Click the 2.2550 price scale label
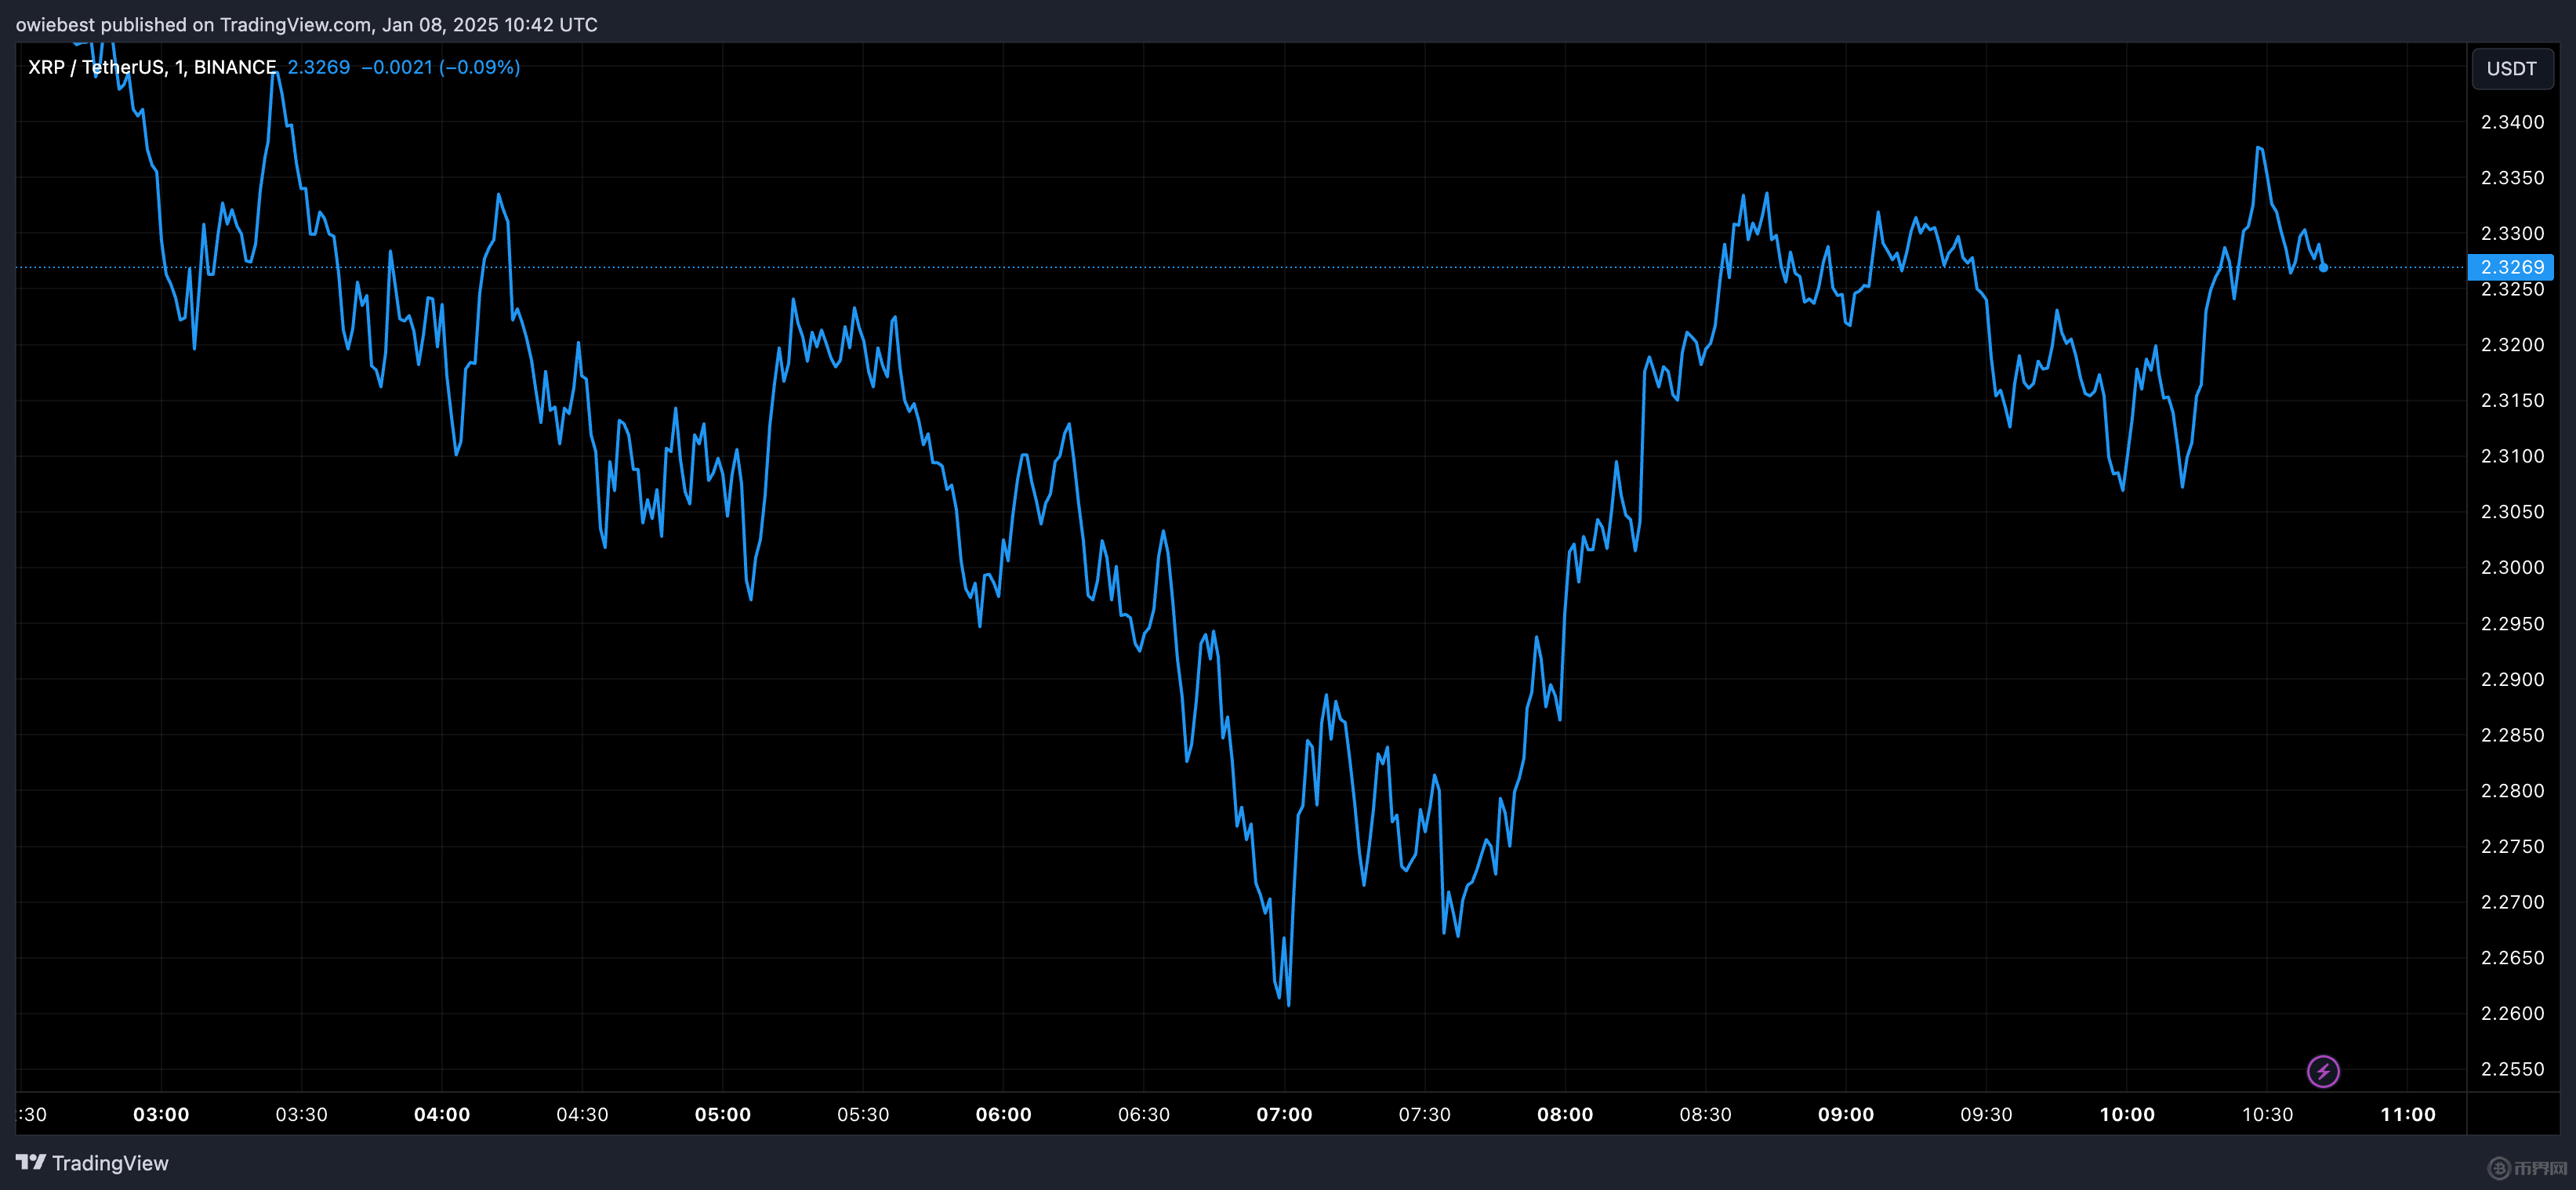2576x1190 pixels. [x=2511, y=1069]
